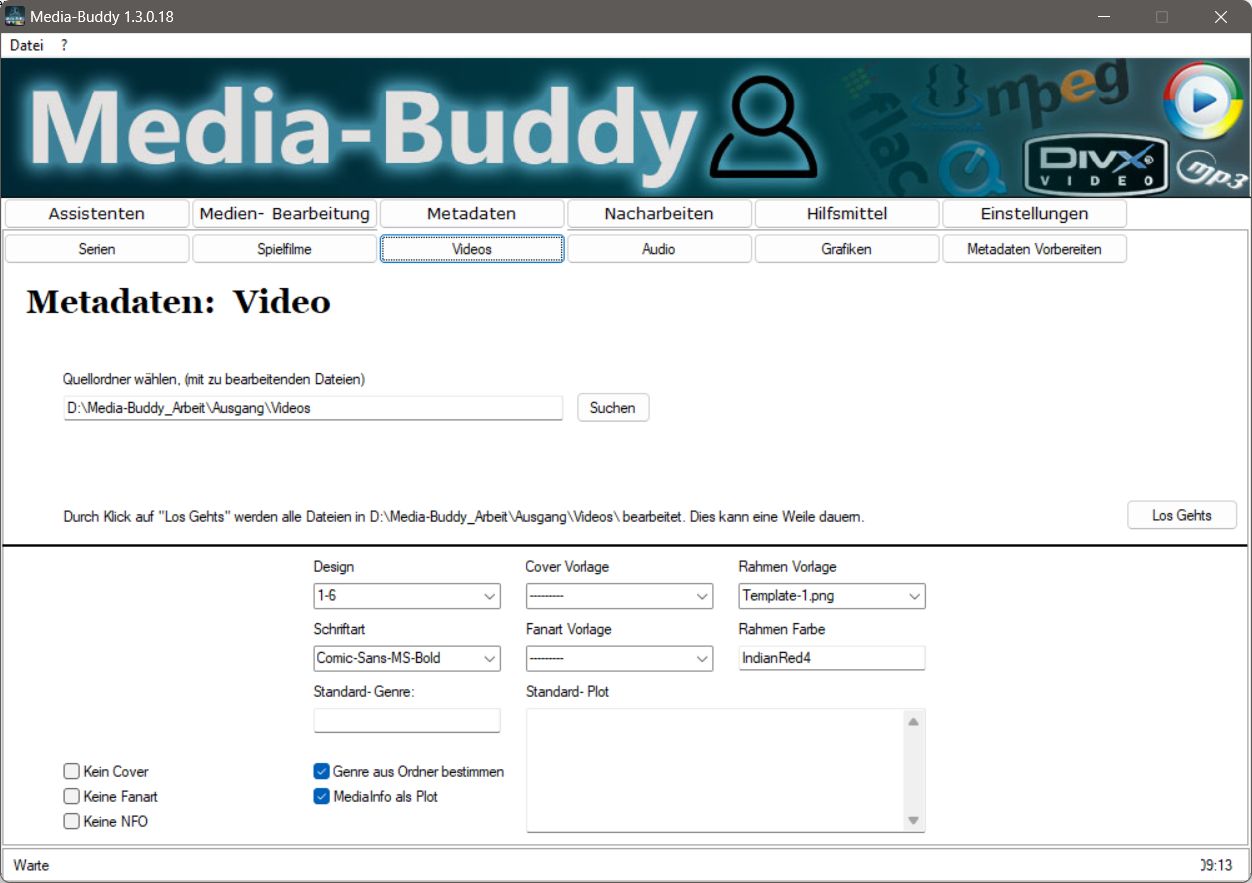Select the Metadaten main tab

coord(472,214)
